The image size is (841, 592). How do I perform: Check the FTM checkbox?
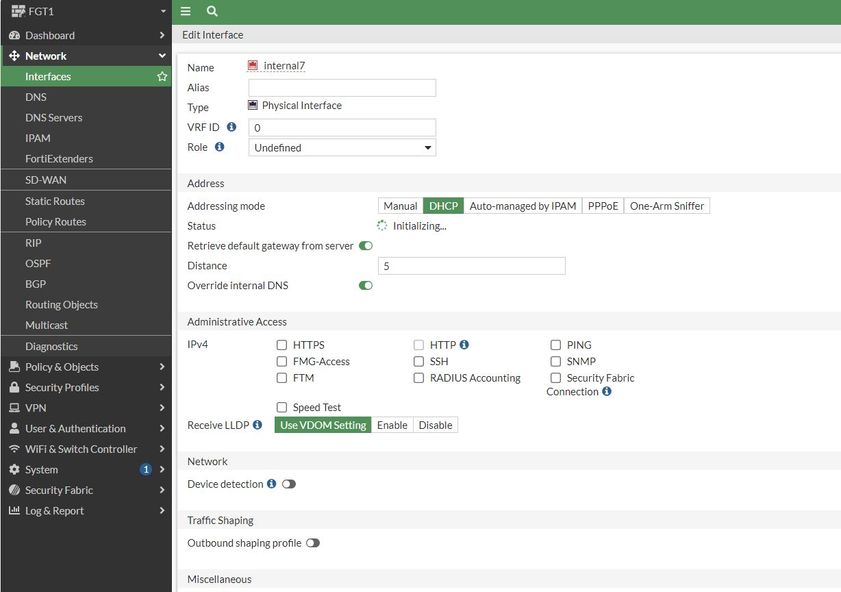[x=282, y=378]
